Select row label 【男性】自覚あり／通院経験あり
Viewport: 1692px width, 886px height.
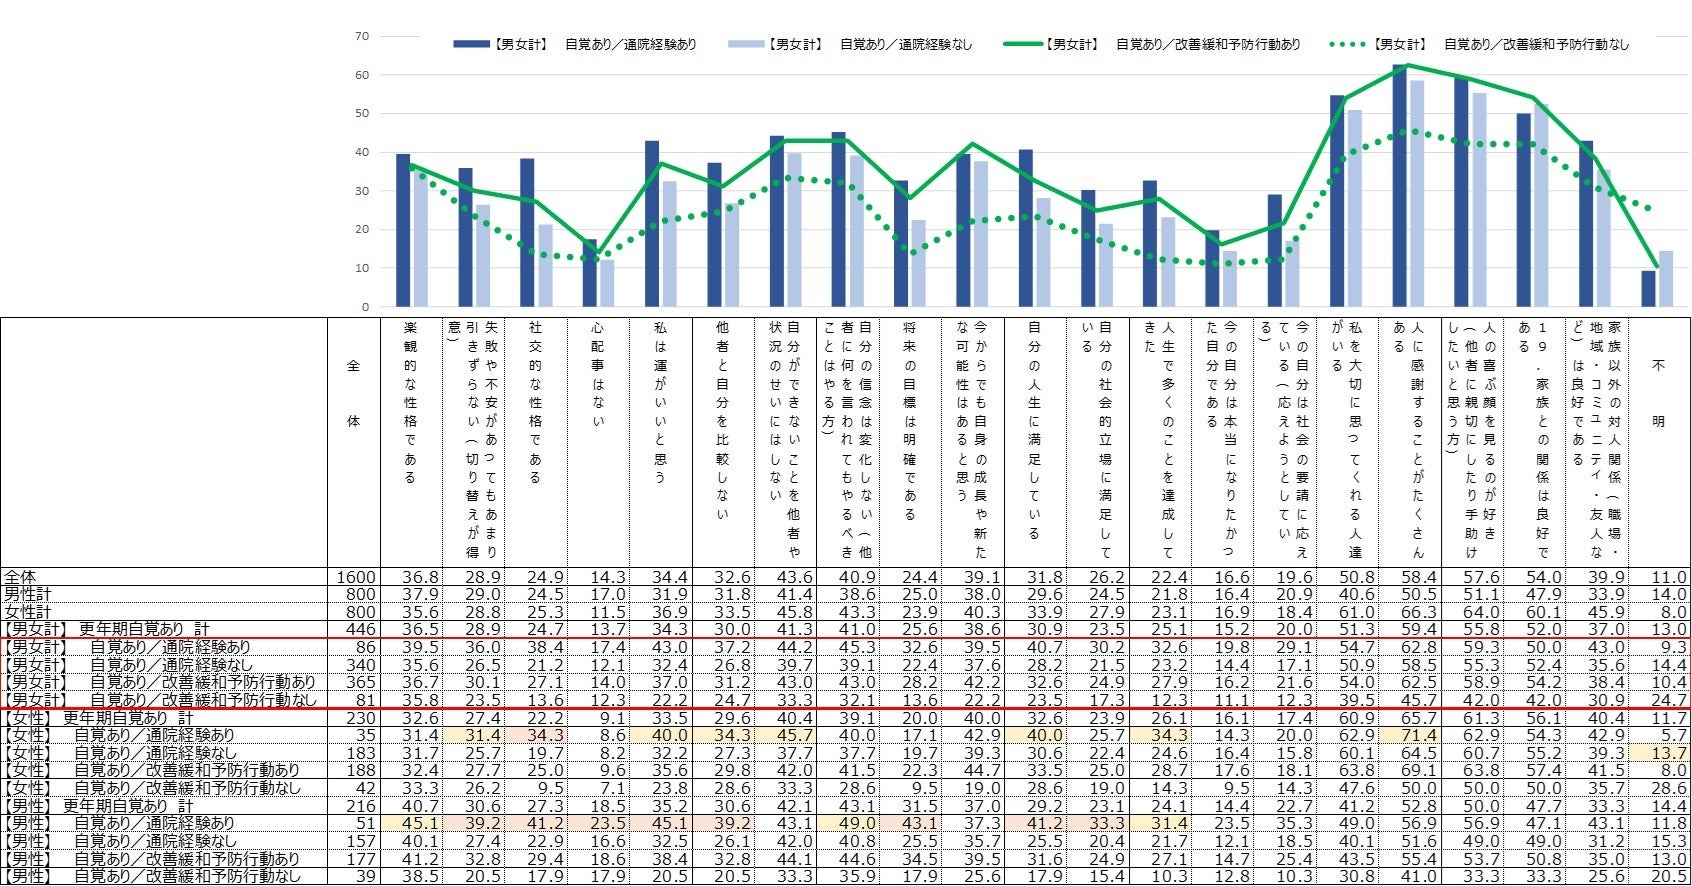click(x=119, y=823)
